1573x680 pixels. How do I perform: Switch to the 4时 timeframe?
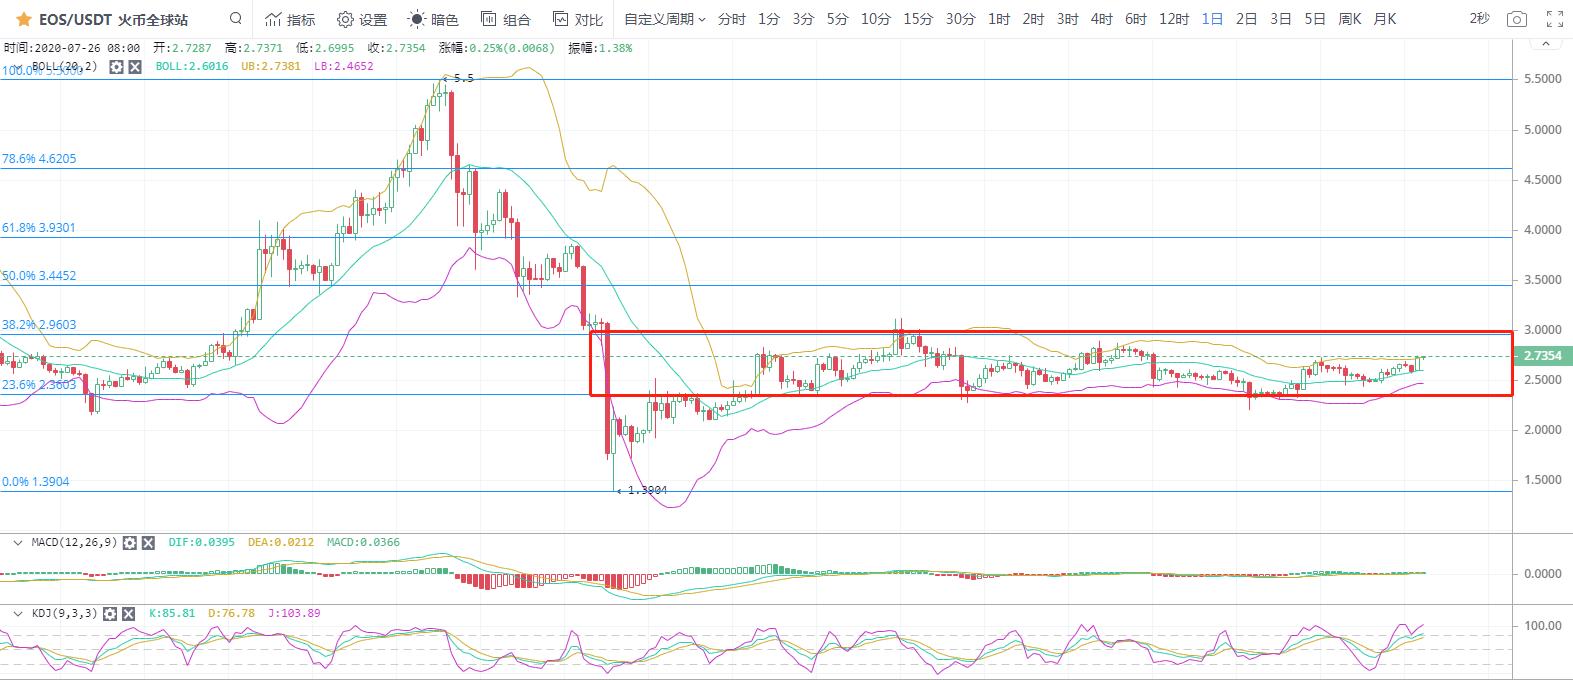[1101, 19]
